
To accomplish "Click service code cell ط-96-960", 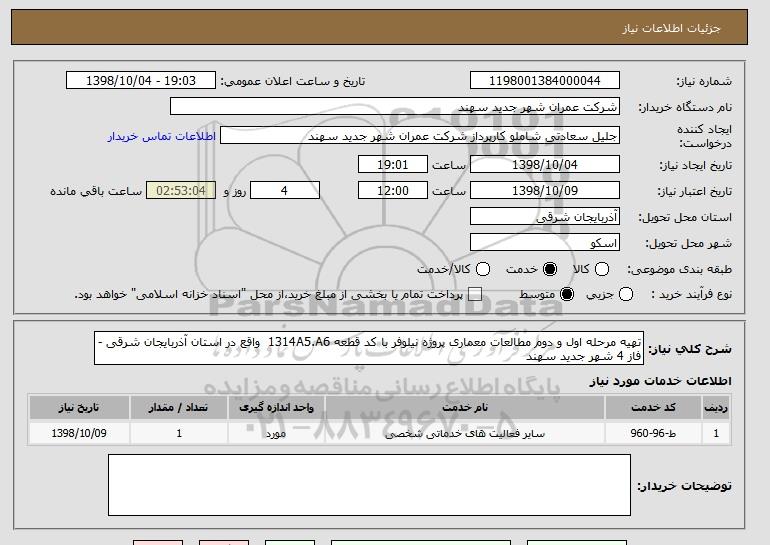I will [653, 433].
